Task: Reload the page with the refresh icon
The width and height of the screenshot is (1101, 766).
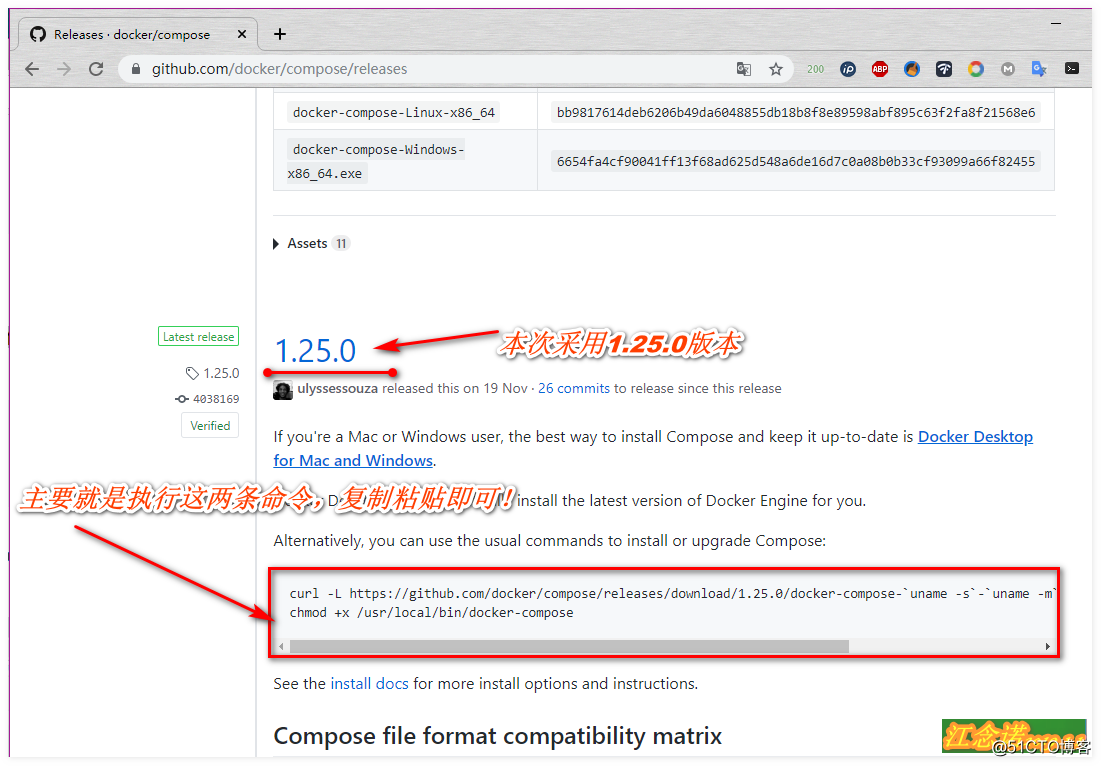Action: coord(96,69)
